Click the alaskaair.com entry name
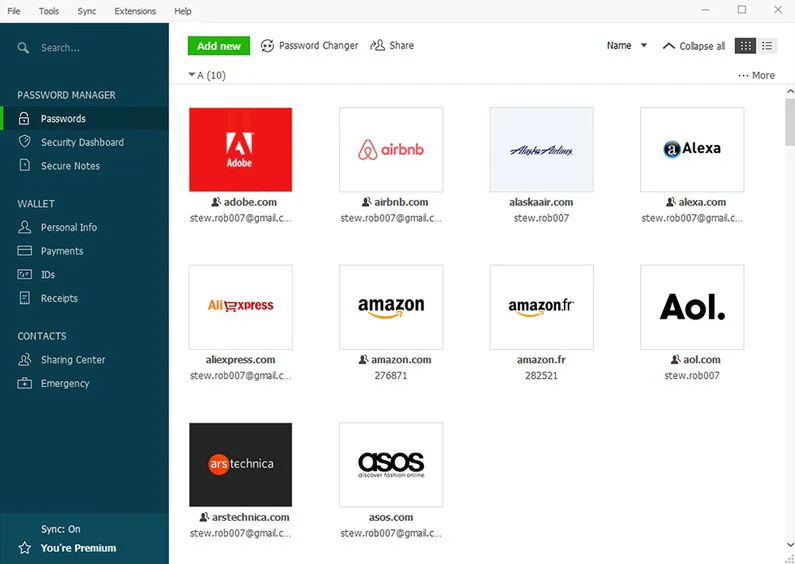The width and height of the screenshot is (795, 564). click(541, 202)
